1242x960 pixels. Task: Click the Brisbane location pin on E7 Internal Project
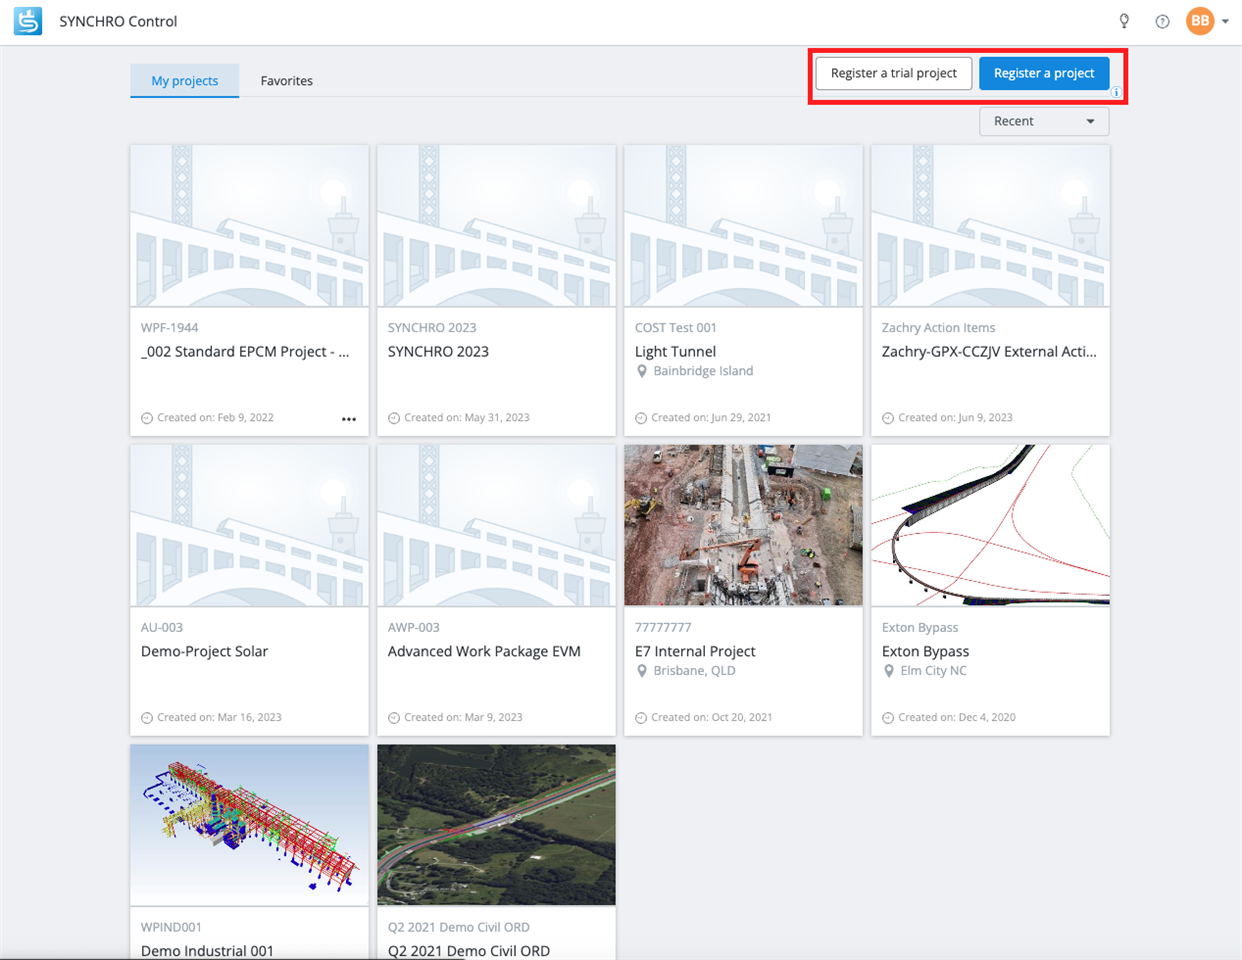click(x=641, y=671)
